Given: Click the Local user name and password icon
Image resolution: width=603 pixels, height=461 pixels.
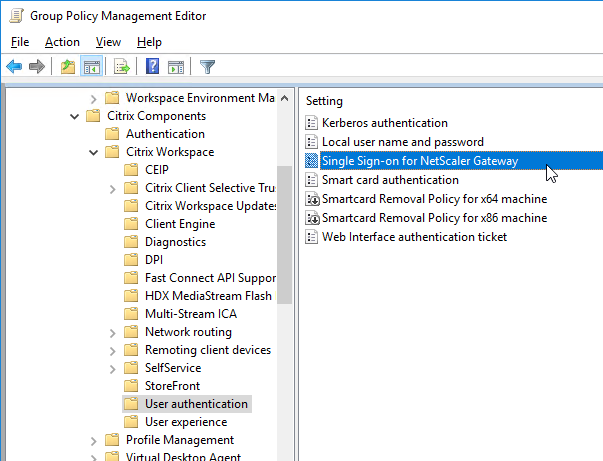Looking at the screenshot, I should coord(311,142).
